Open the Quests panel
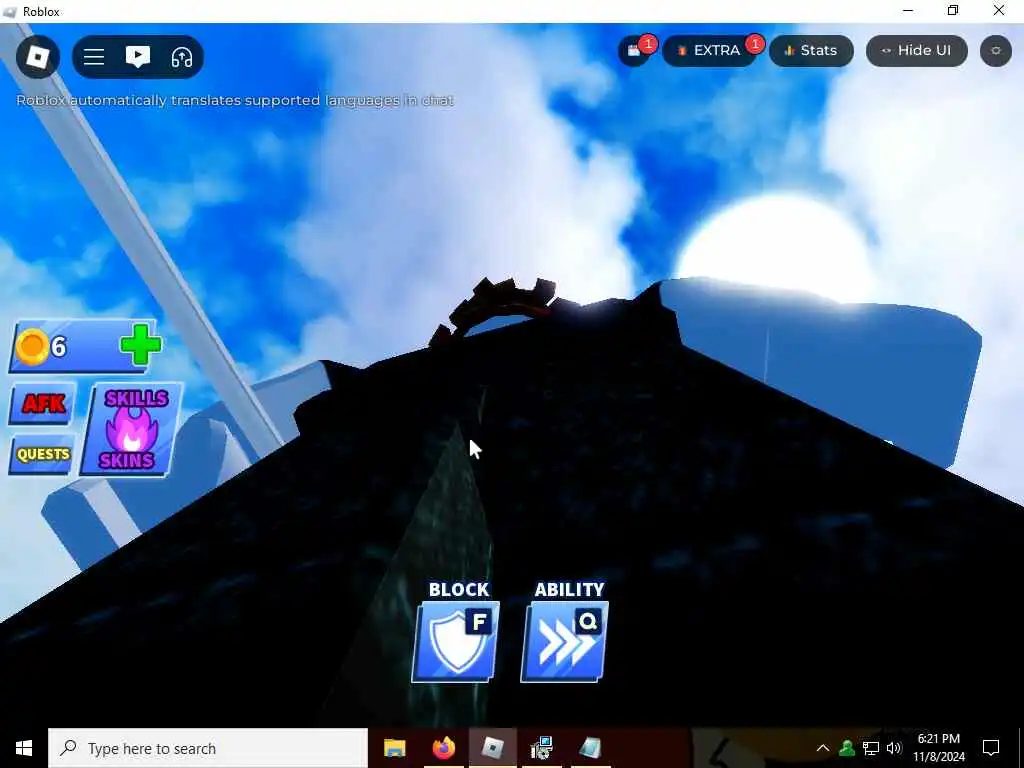The width and height of the screenshot is (1024, 768). (x=42, y=454)
